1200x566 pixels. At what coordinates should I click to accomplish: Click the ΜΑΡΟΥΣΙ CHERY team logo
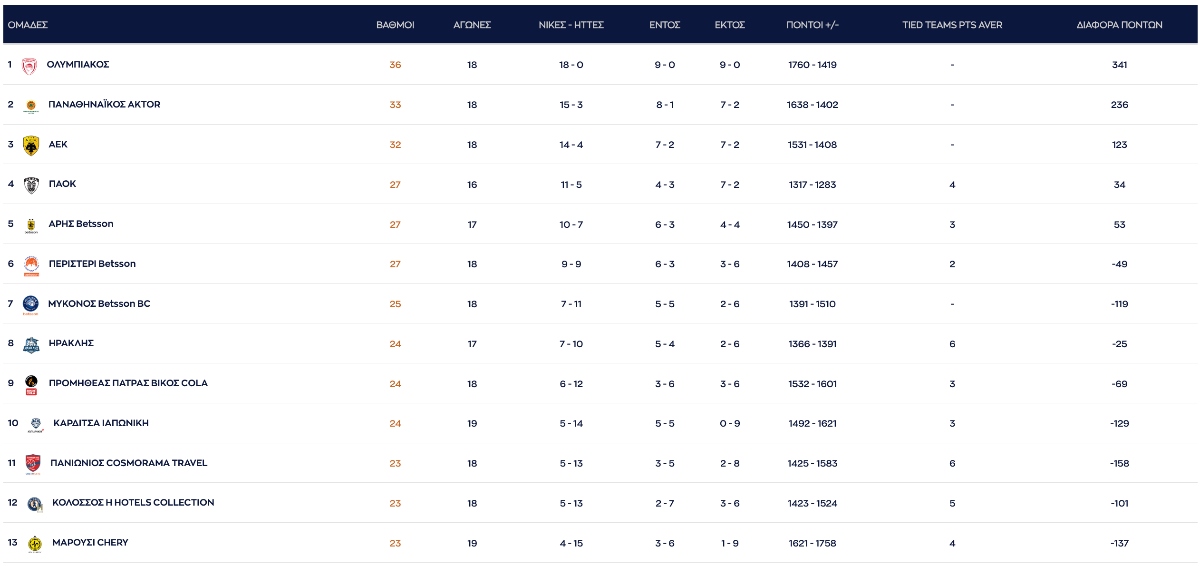point(35,544)
